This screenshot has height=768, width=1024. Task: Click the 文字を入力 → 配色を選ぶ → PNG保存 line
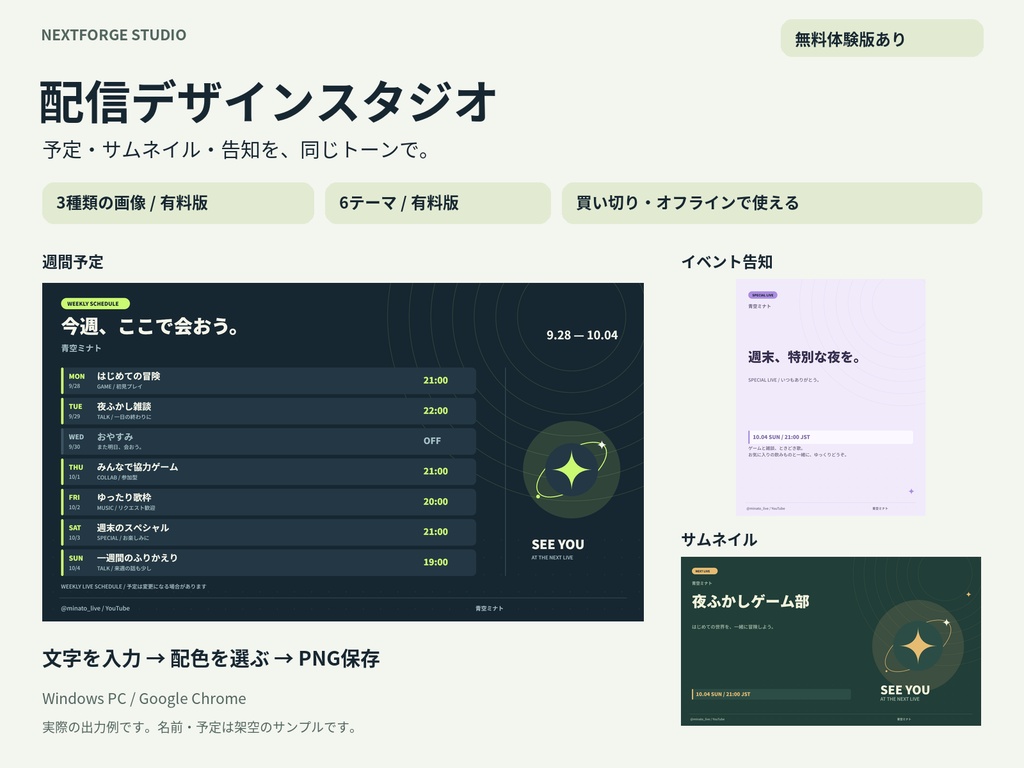211,659
